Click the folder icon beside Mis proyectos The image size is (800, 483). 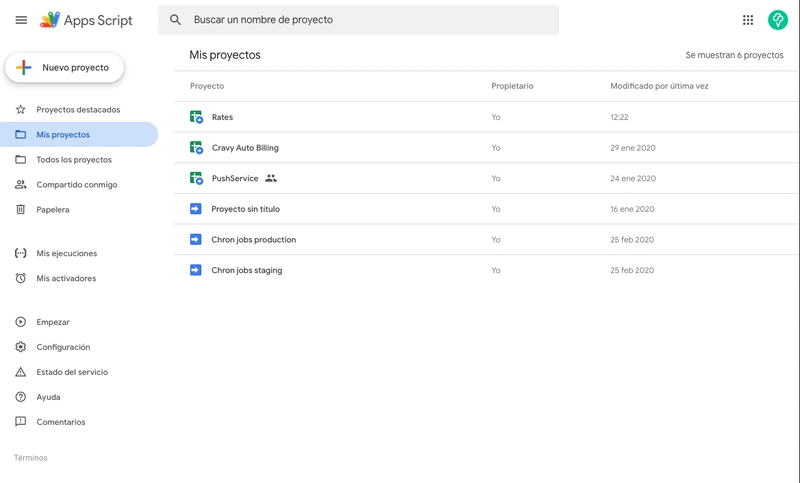pos(20,134)
